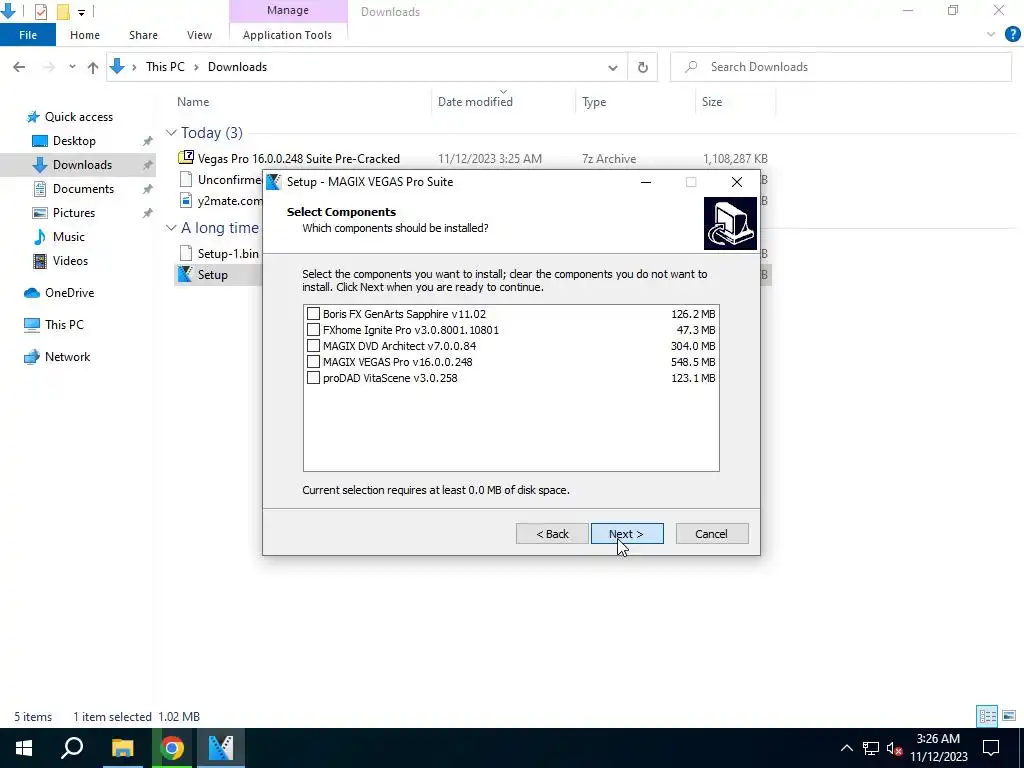Open Desktop in navigation pane

(74, 141)
